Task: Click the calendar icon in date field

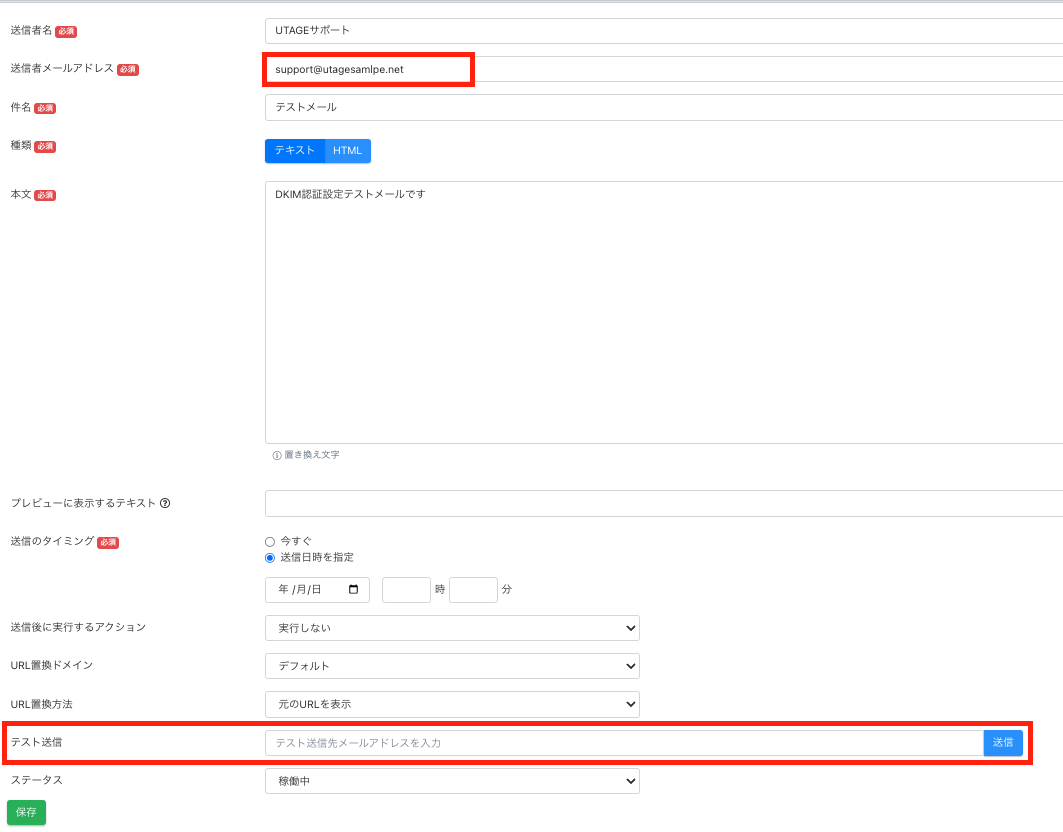Action: [x=353, y=590]
